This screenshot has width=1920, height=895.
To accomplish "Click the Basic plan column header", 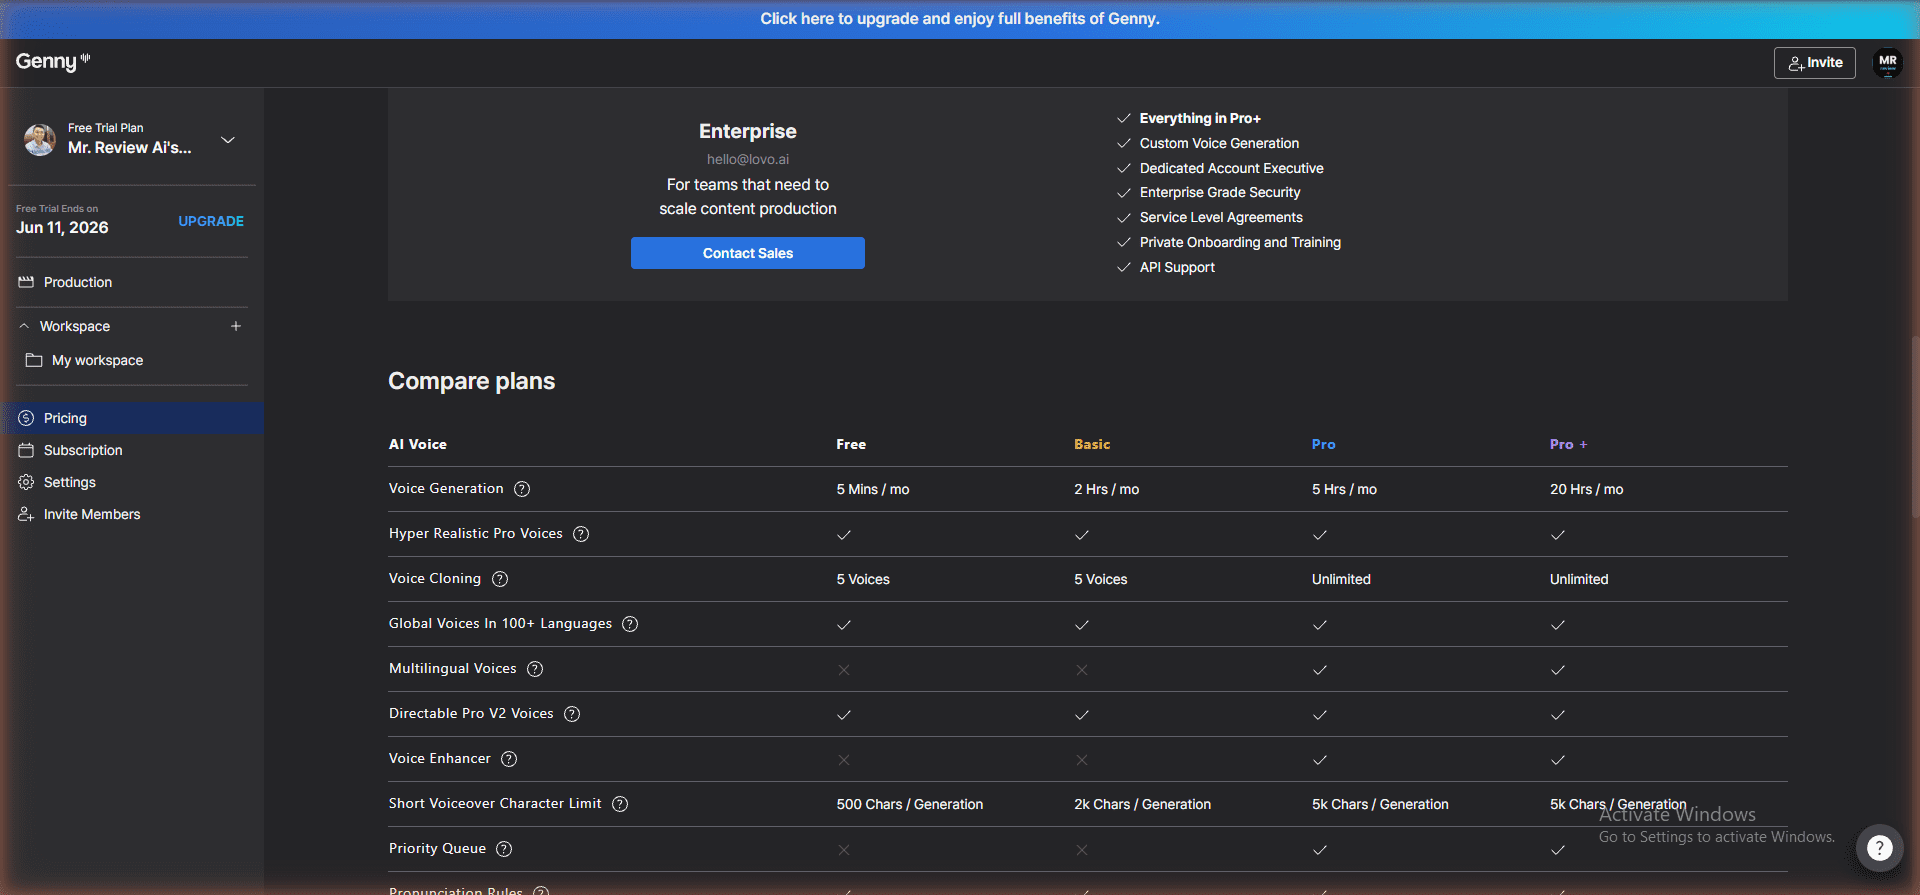I will click(x=1092, y=444).
